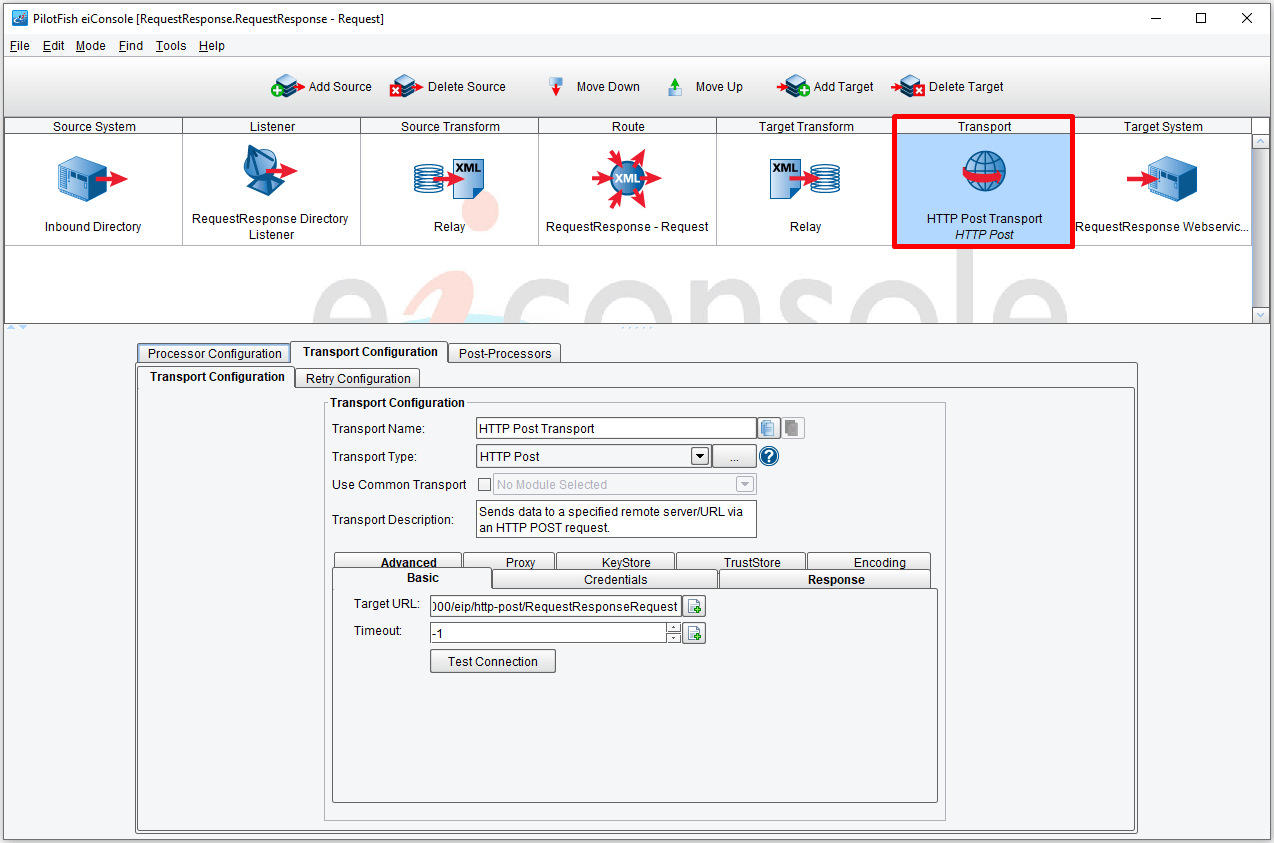Select the Target Transform Relay icon

click(805, 180)
